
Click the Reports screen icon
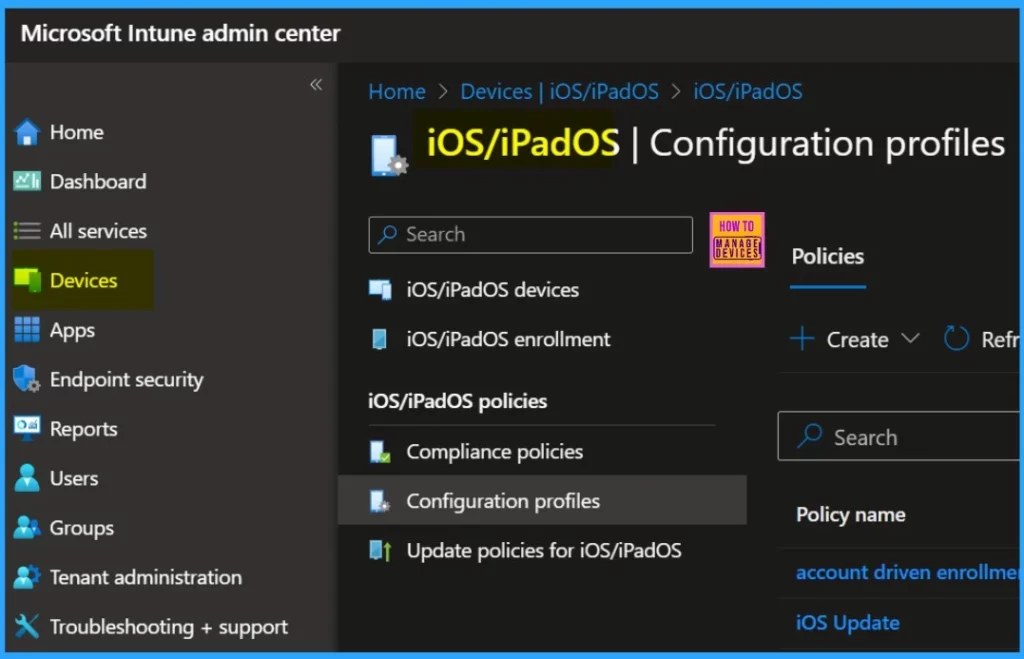[x=27, y=428]
